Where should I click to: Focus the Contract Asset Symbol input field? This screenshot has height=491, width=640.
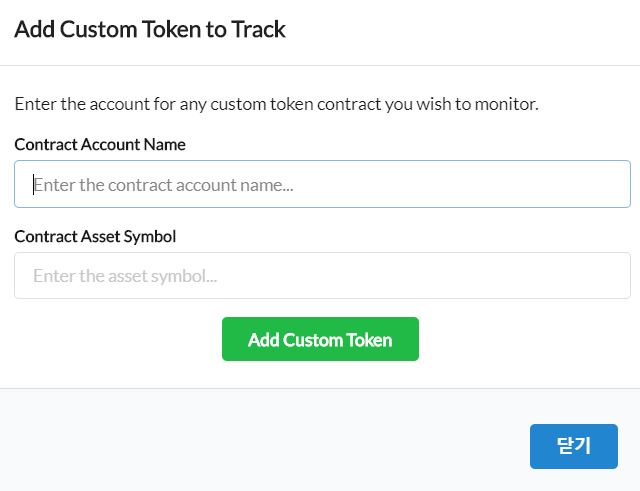click(322, 276)
